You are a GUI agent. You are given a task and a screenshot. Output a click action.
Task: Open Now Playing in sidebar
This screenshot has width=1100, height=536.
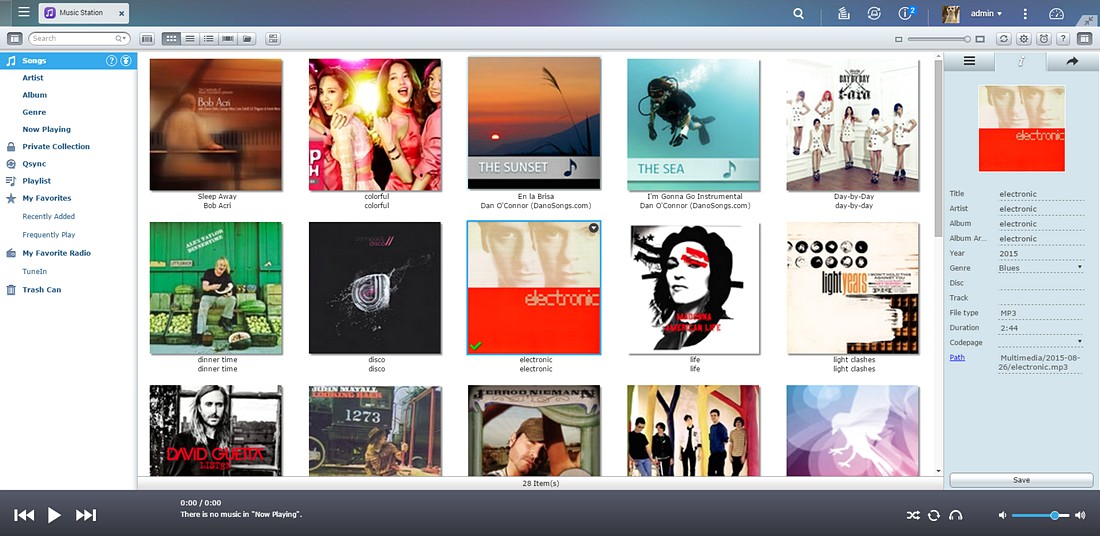coord(46,129)
